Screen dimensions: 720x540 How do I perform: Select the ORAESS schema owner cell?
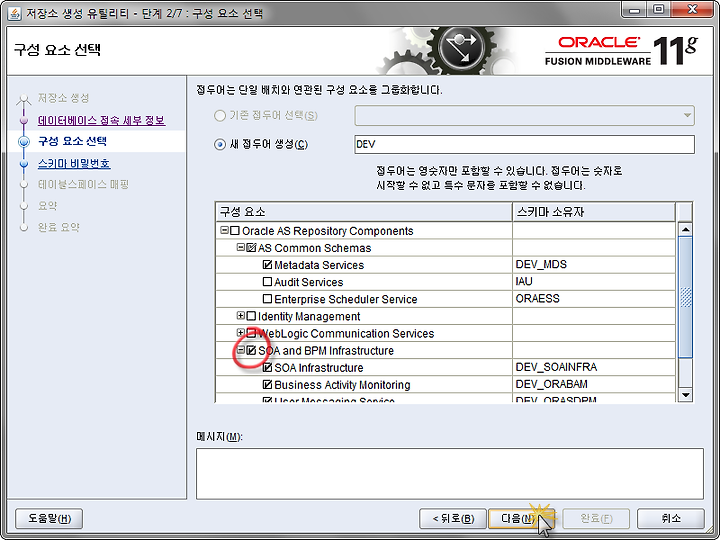(594, 299)
